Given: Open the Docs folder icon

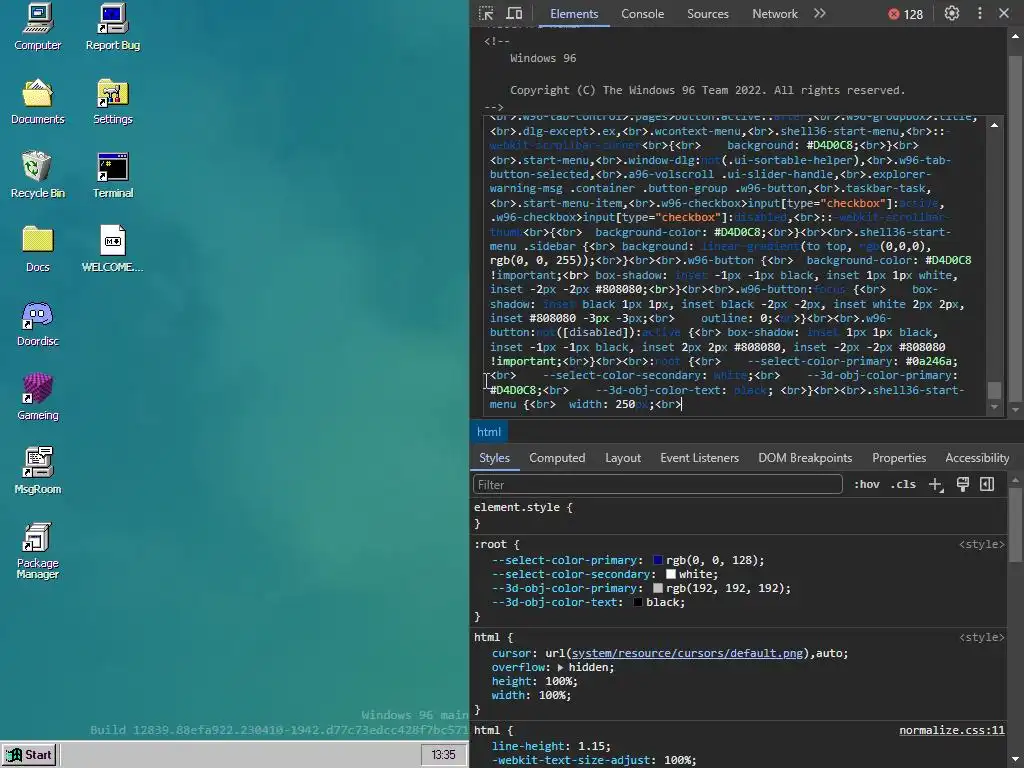Looking at the screenshot, I should pos(37,249).
